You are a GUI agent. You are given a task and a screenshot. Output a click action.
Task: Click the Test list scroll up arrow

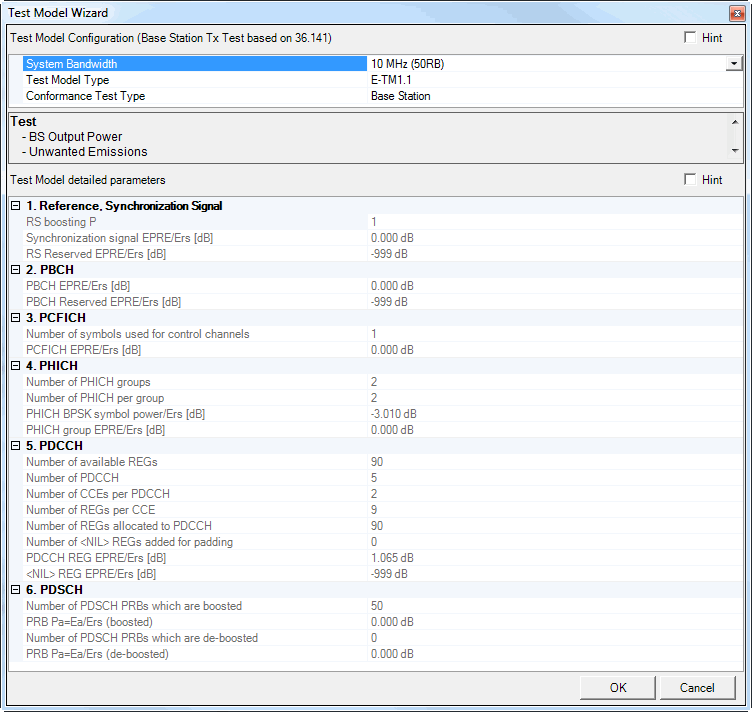point(735,122)
